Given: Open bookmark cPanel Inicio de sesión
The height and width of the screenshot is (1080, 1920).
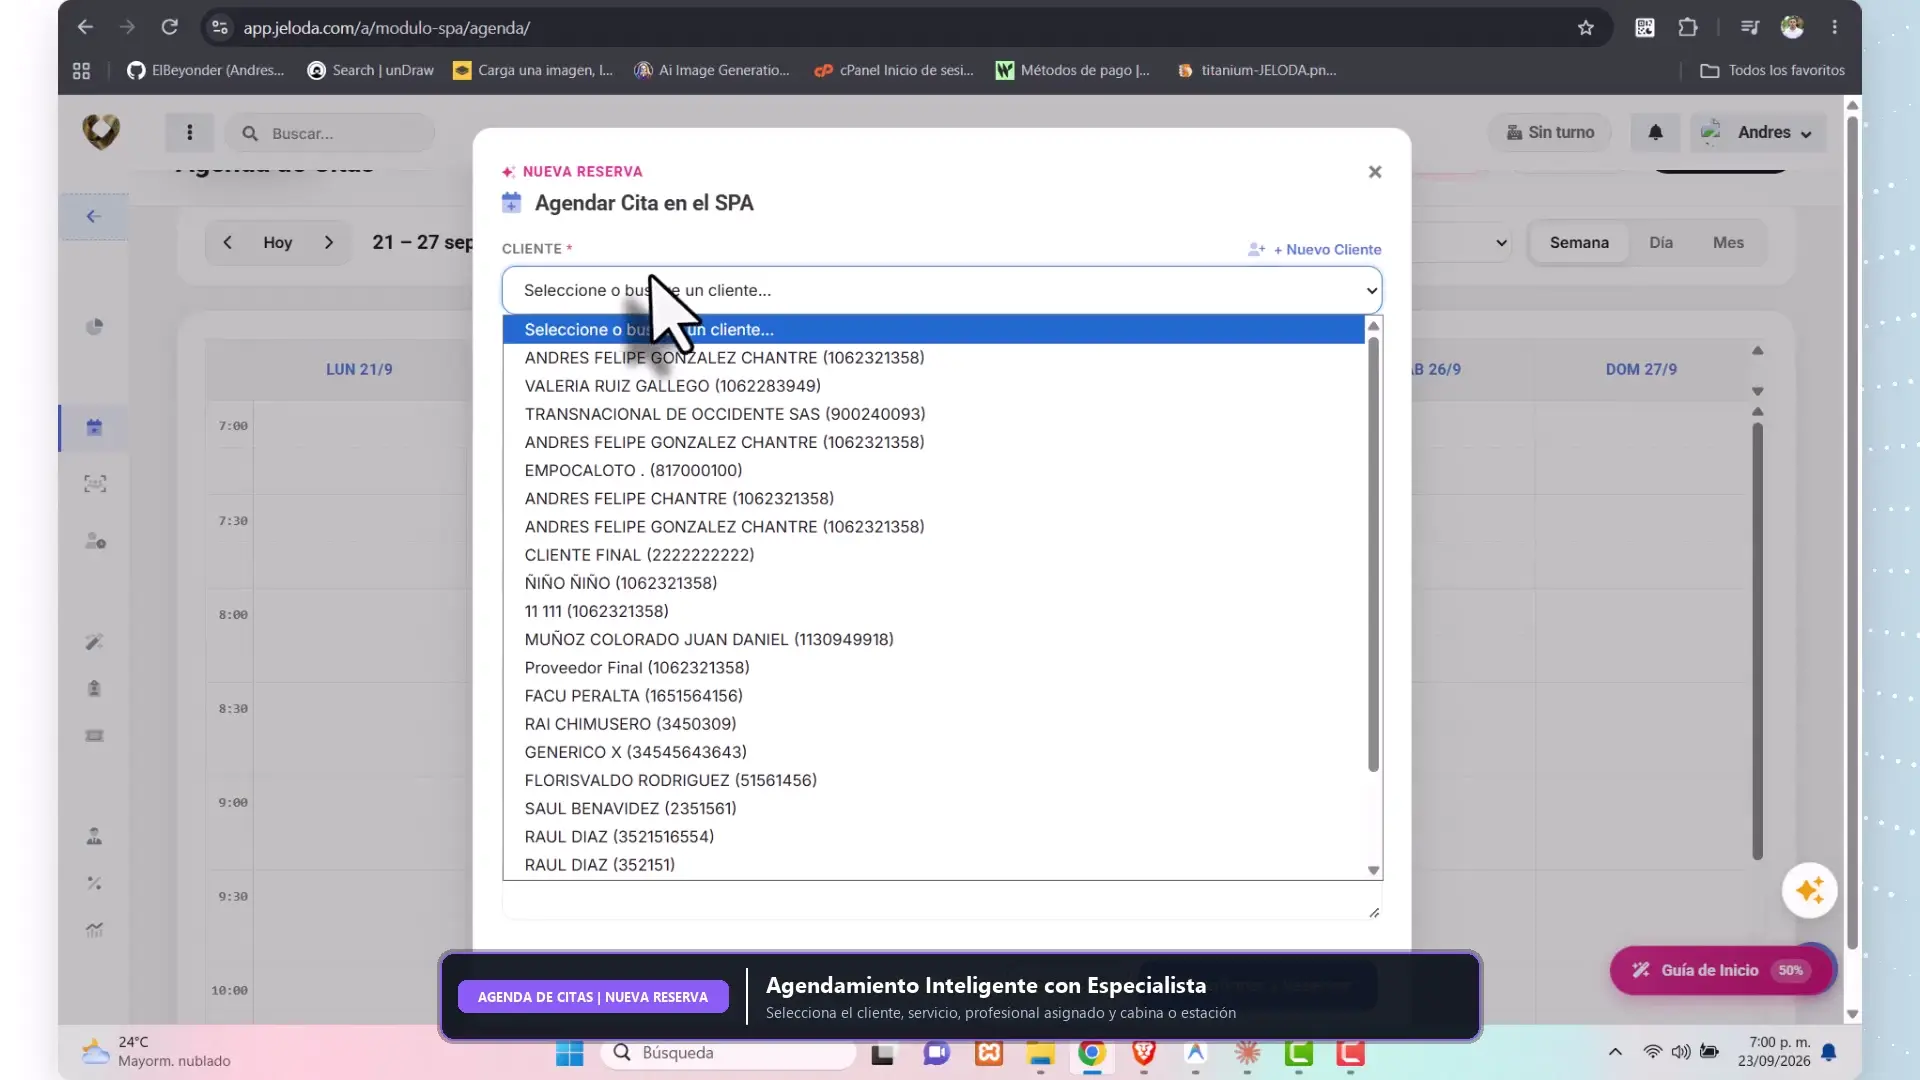Looking at the screenshot, I should pos(894,70).
